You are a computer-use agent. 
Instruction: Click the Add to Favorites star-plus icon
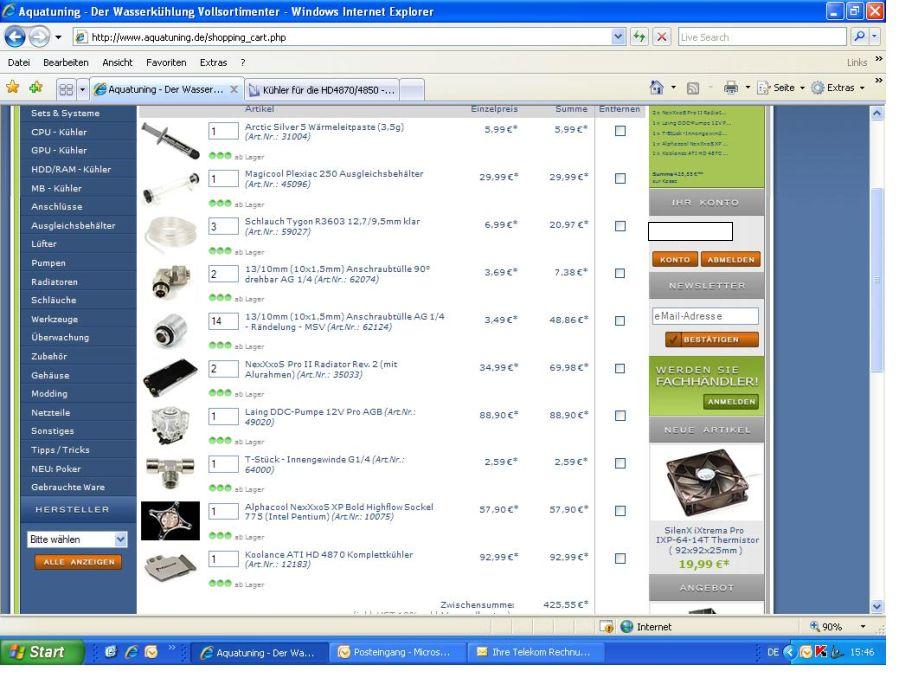pos(36,88)
